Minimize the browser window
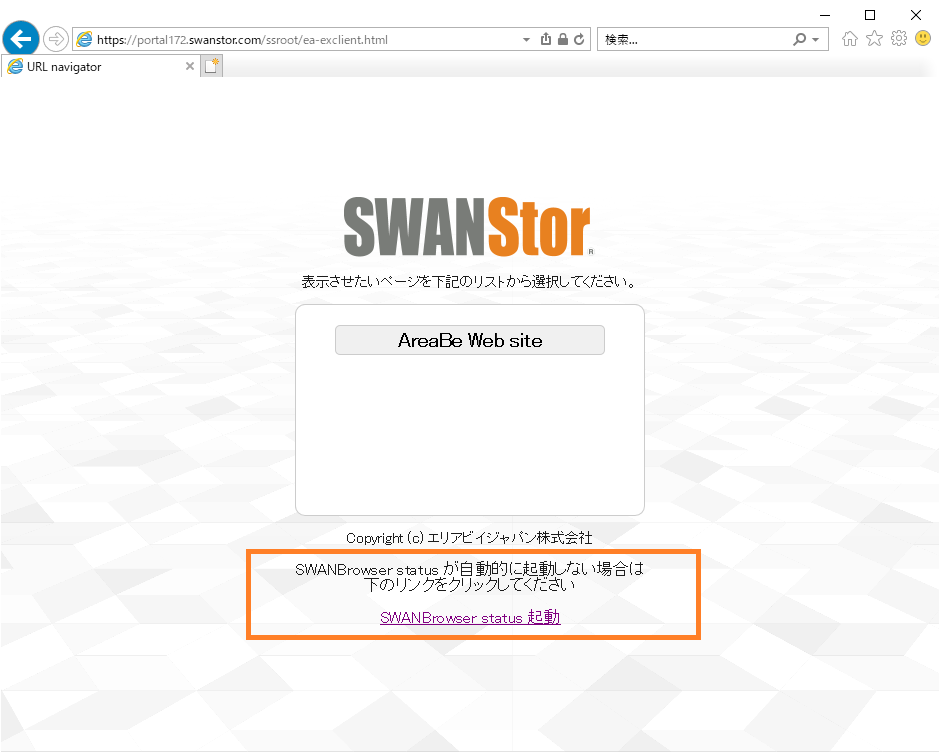The image size is (940, 753). pyautogui.click(x=825, y=15)
